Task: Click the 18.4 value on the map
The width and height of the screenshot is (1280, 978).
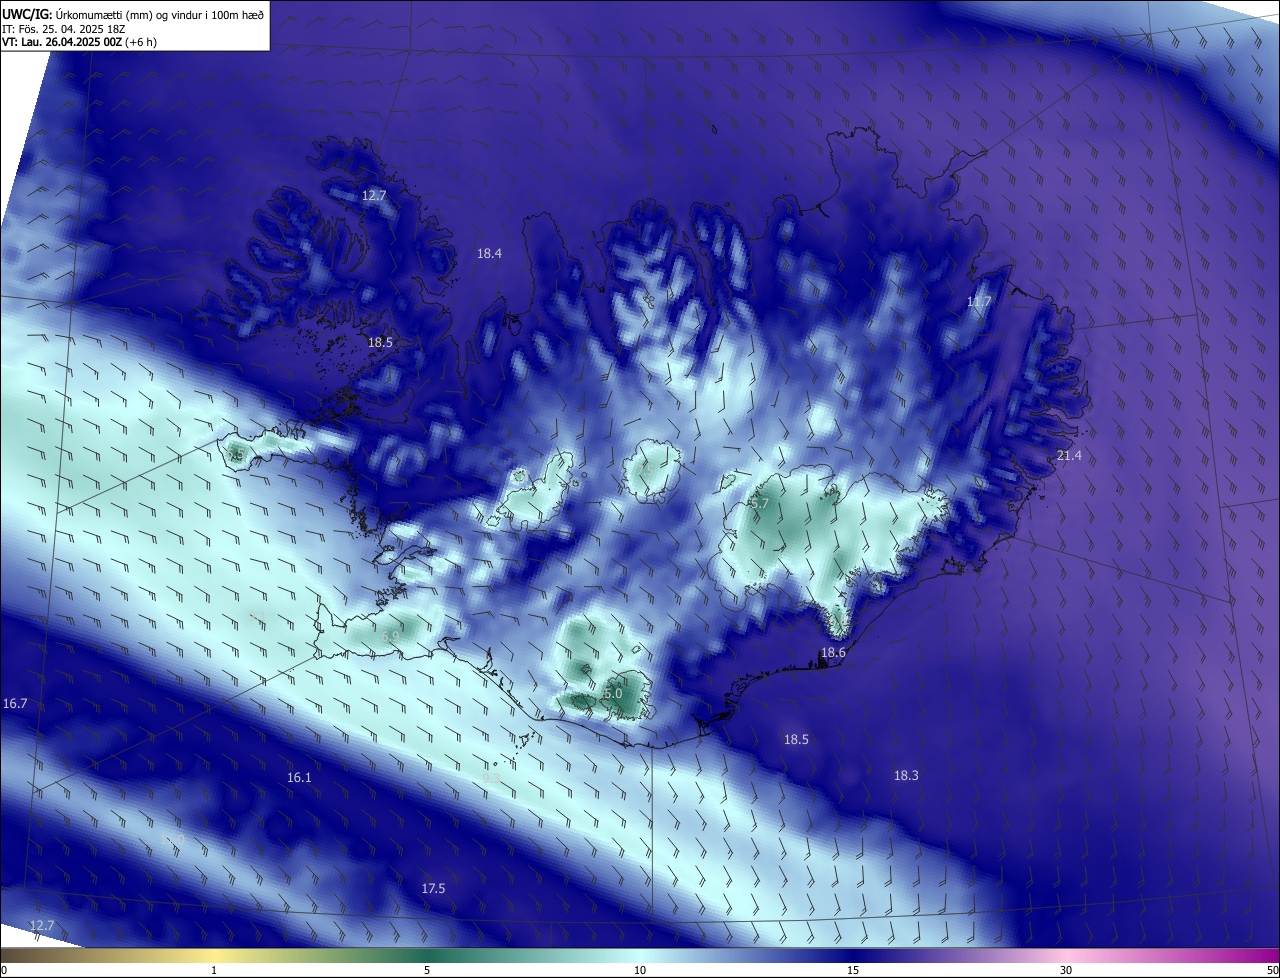Action: click(x=489, y=254)
